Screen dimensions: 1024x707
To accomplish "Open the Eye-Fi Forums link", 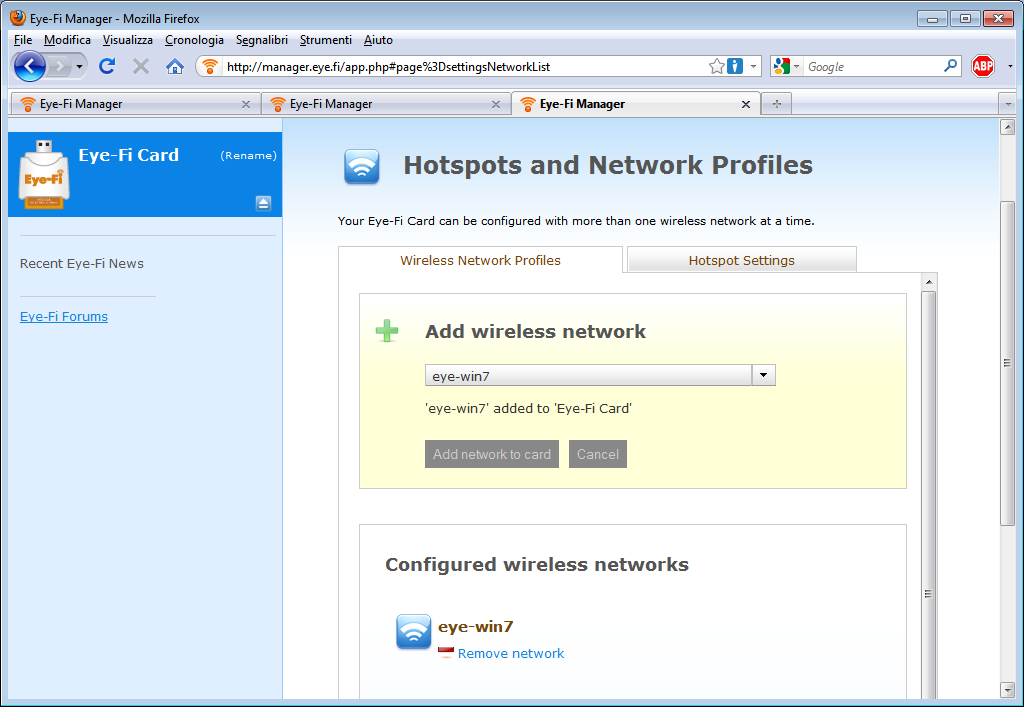I will tap(64, 317).
